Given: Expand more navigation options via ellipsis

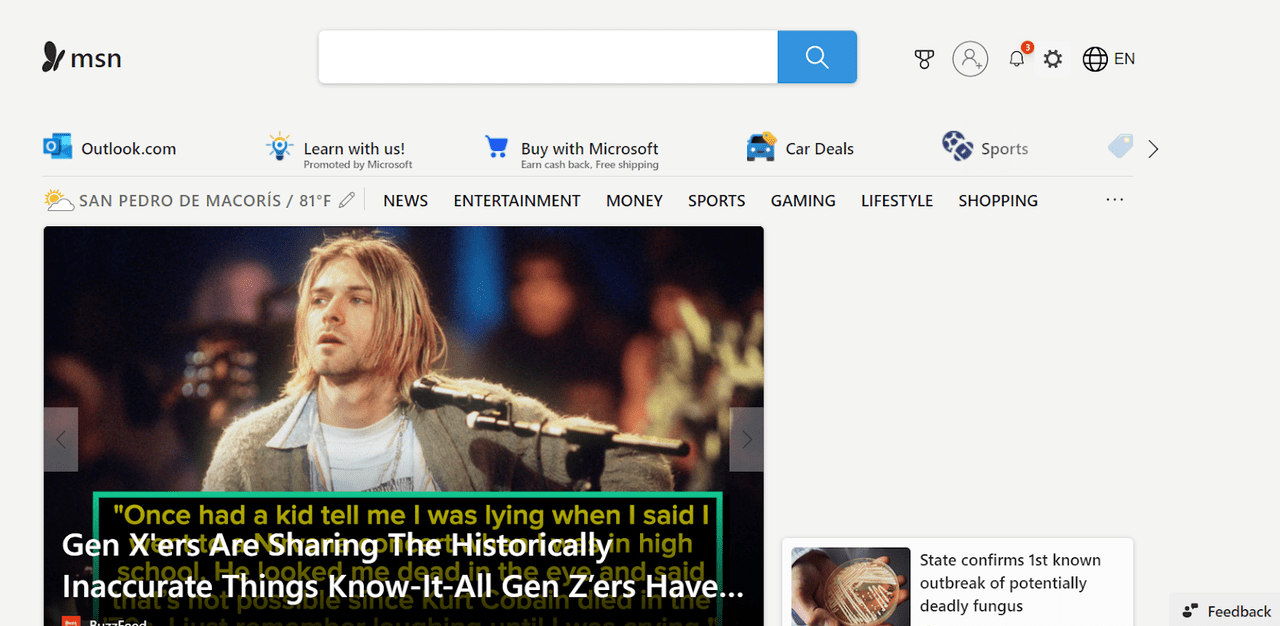Looking at the screenshot, I should 1114,200.
